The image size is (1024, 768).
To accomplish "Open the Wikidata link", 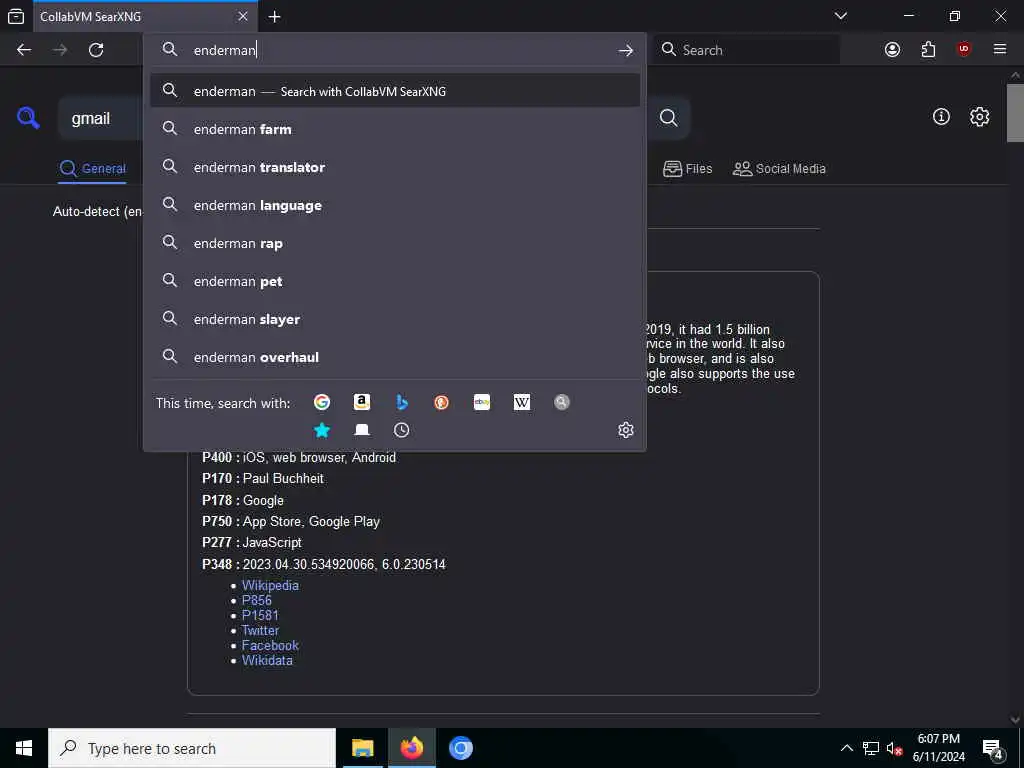I will [267, 660].
